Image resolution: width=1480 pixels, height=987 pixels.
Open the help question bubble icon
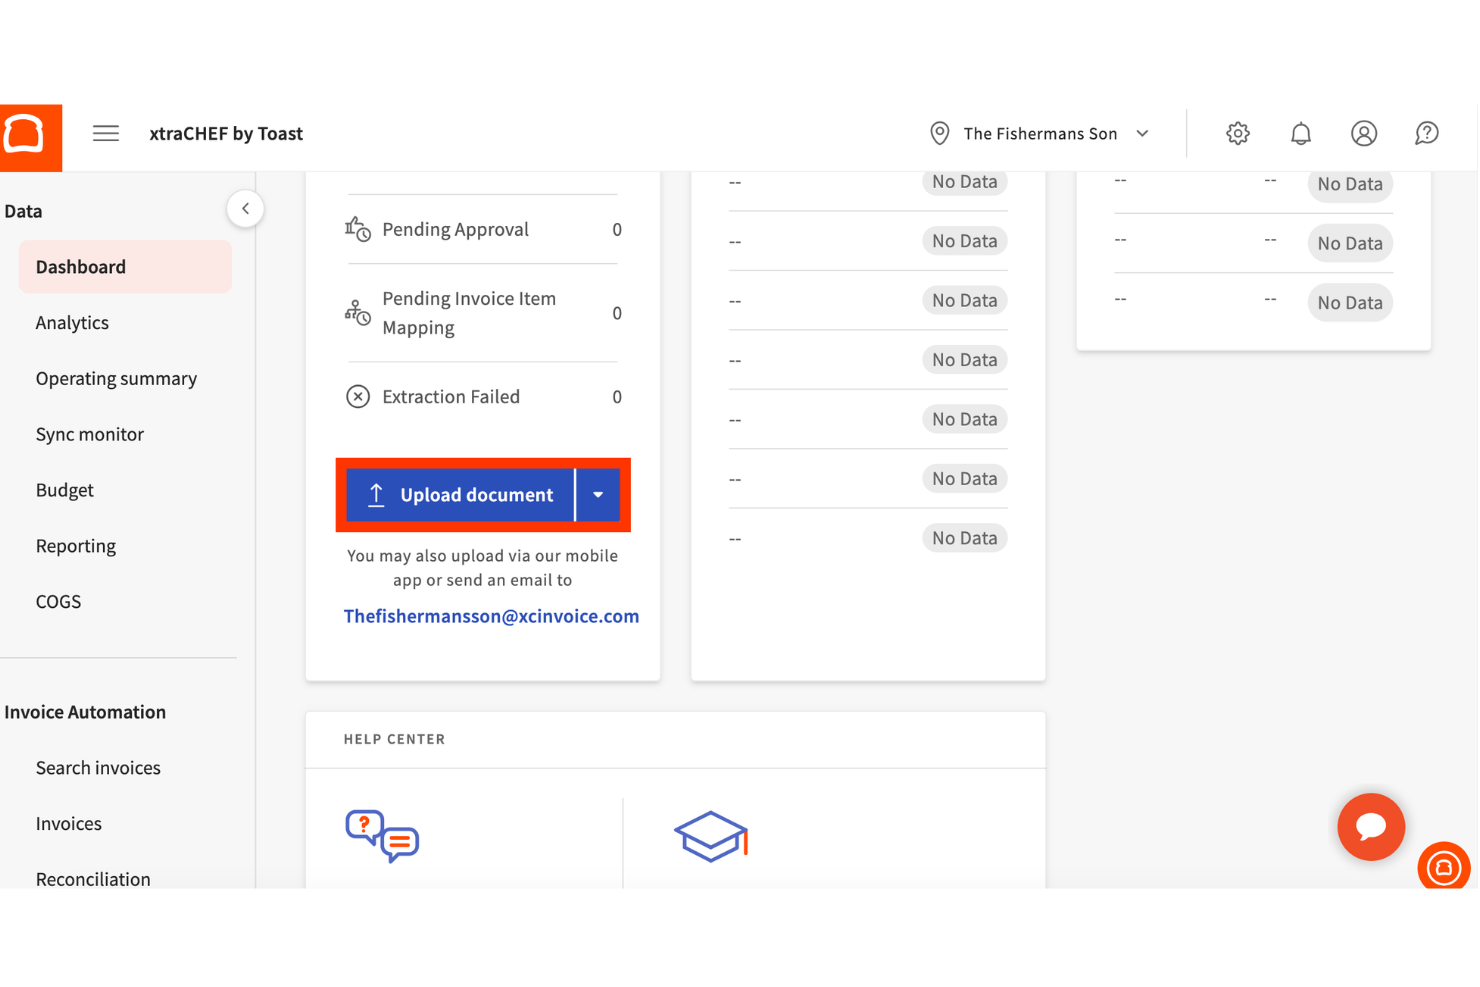[x=1426, y=133]
